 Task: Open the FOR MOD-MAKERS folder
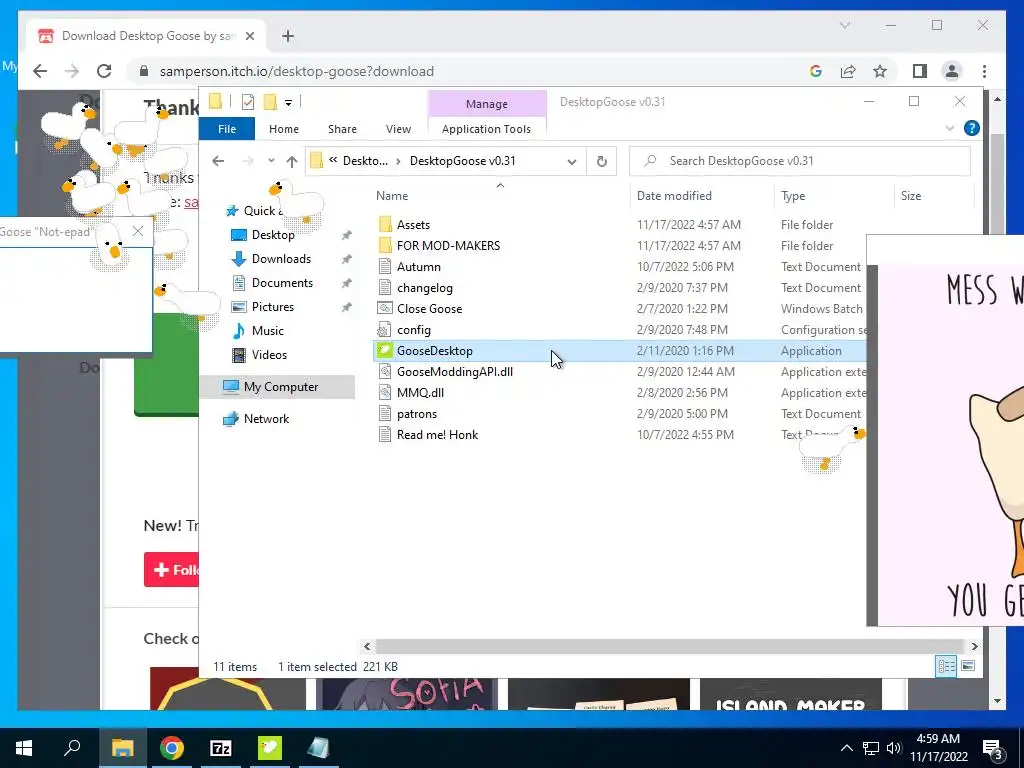tap(448, 246)
